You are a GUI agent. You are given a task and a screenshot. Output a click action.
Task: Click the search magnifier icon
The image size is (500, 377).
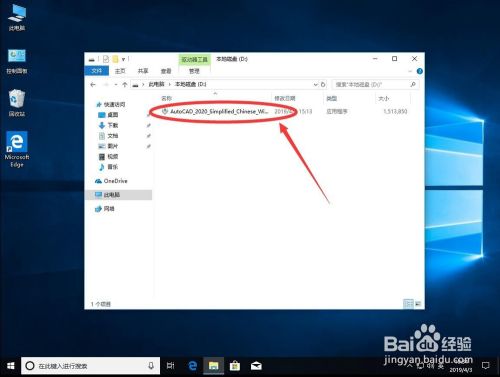pos(413,85)
